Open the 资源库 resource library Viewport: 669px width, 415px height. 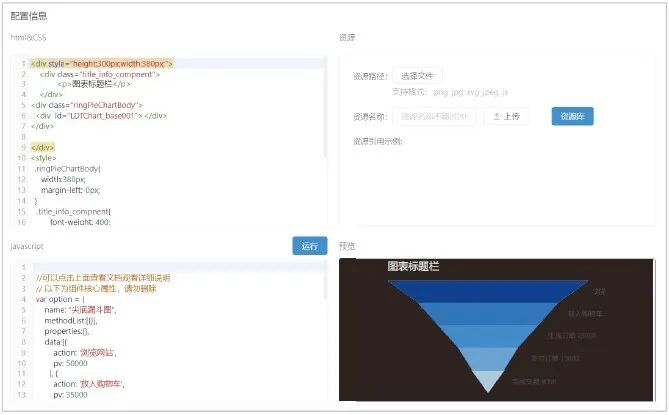572,116
